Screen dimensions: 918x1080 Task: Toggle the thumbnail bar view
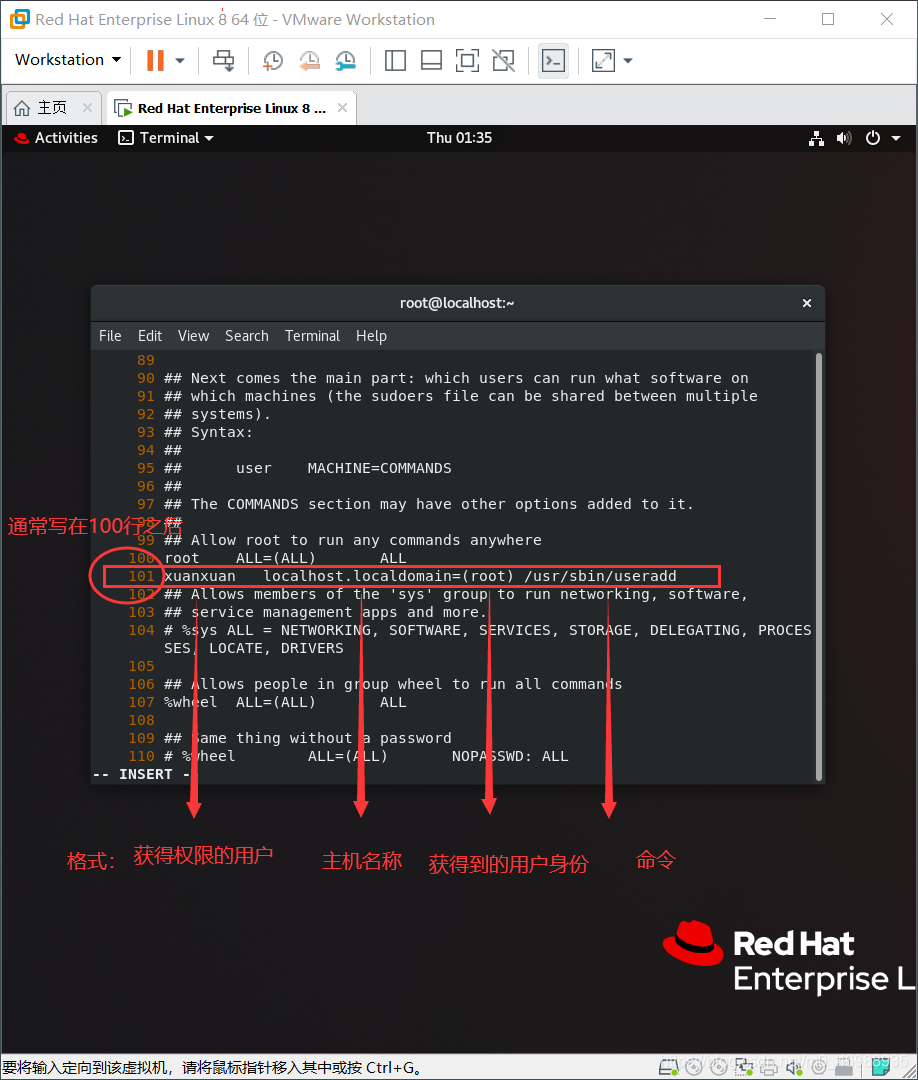click(x=431, y=61)
